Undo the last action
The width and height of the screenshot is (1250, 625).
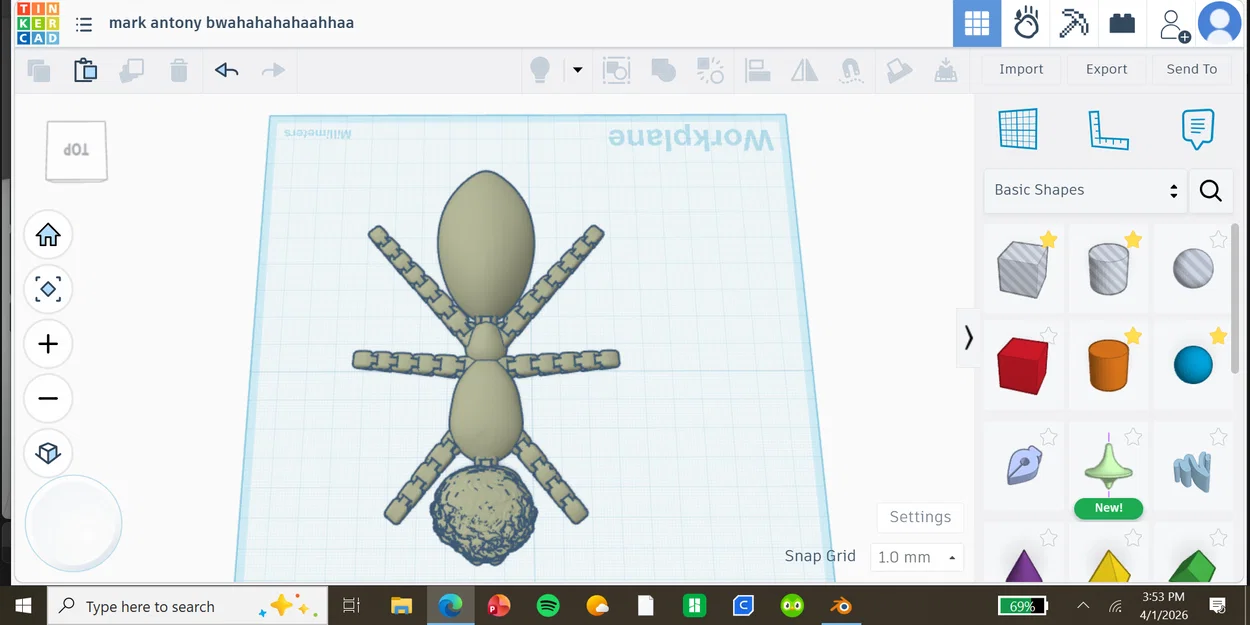226,70
